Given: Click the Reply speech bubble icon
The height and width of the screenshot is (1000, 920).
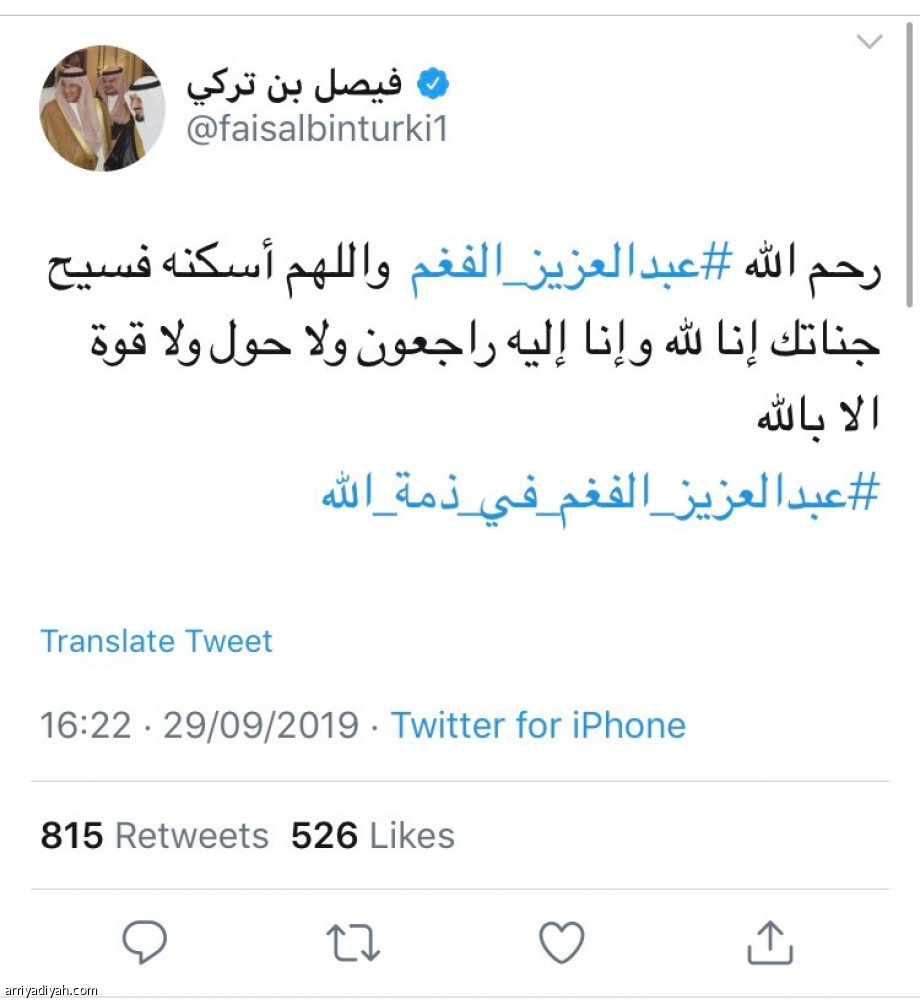Looking at the screenshot, I should pos(145,938).
